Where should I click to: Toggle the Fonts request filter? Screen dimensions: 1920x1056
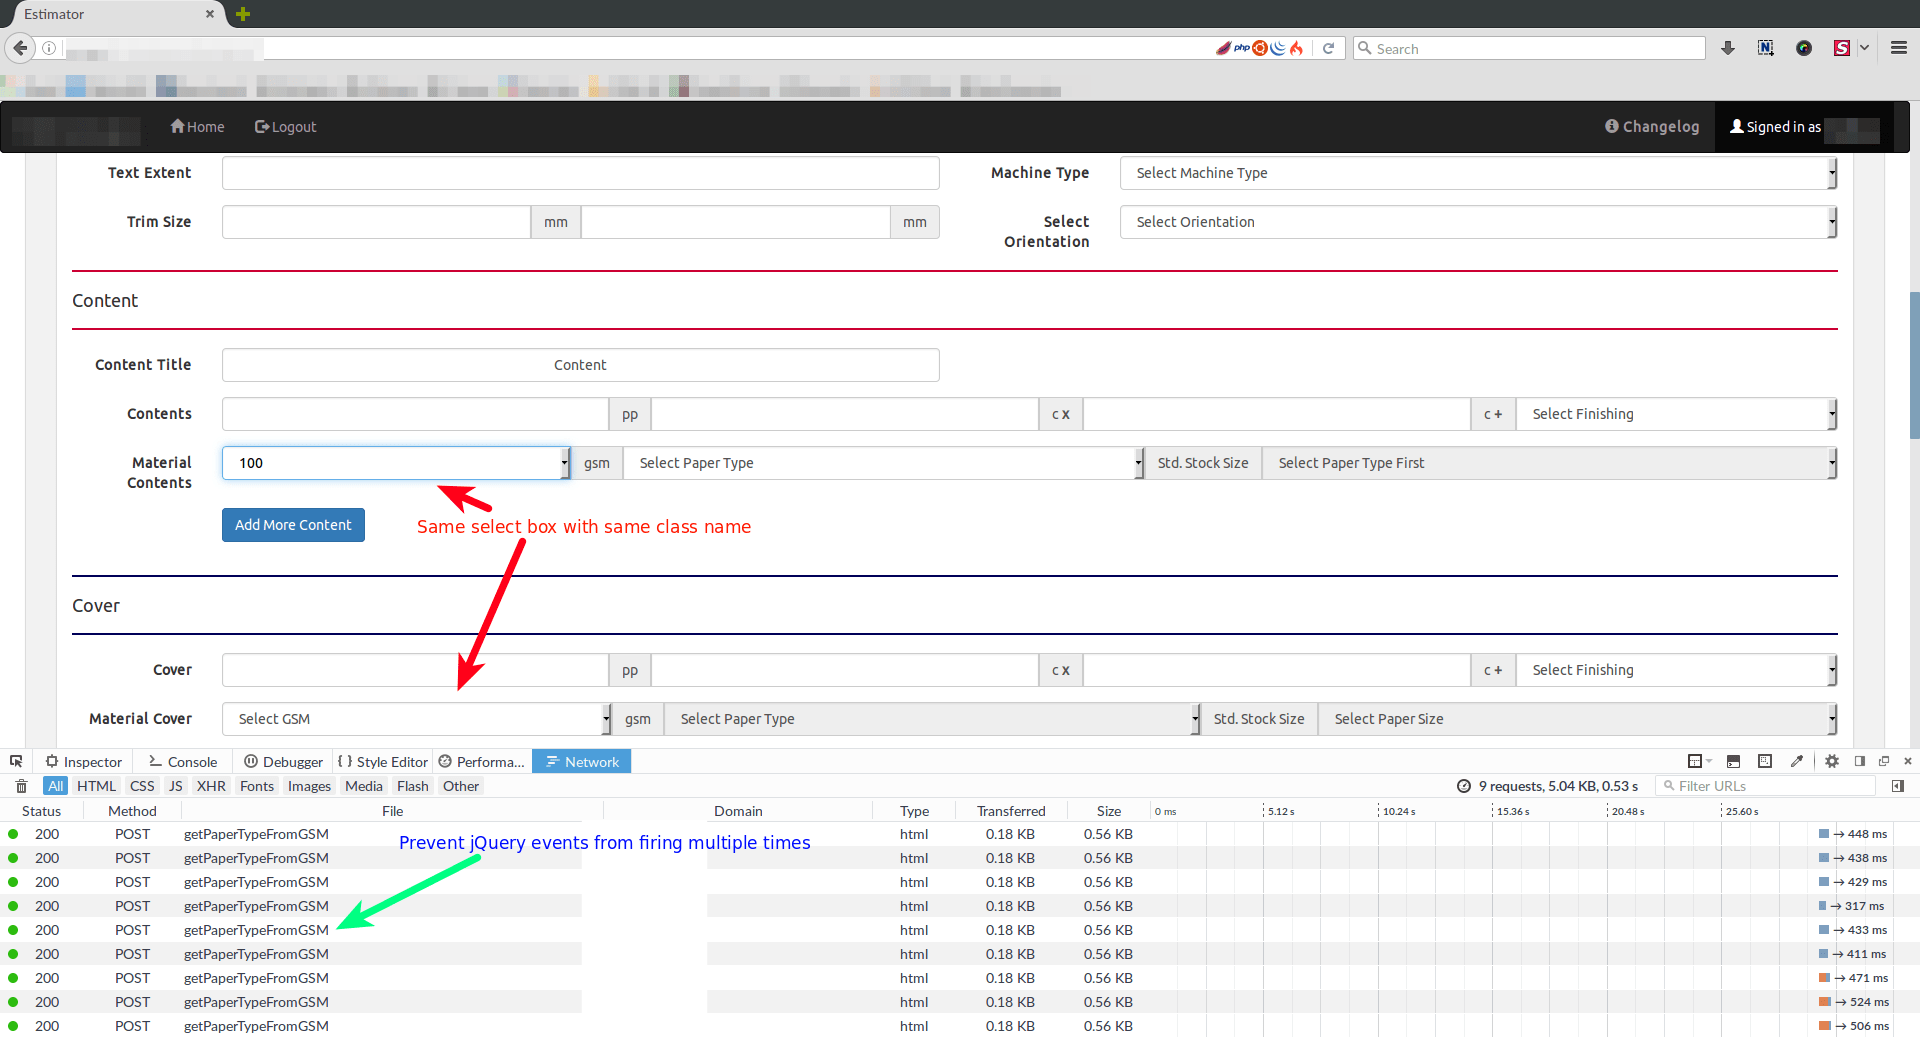point(256,786)
